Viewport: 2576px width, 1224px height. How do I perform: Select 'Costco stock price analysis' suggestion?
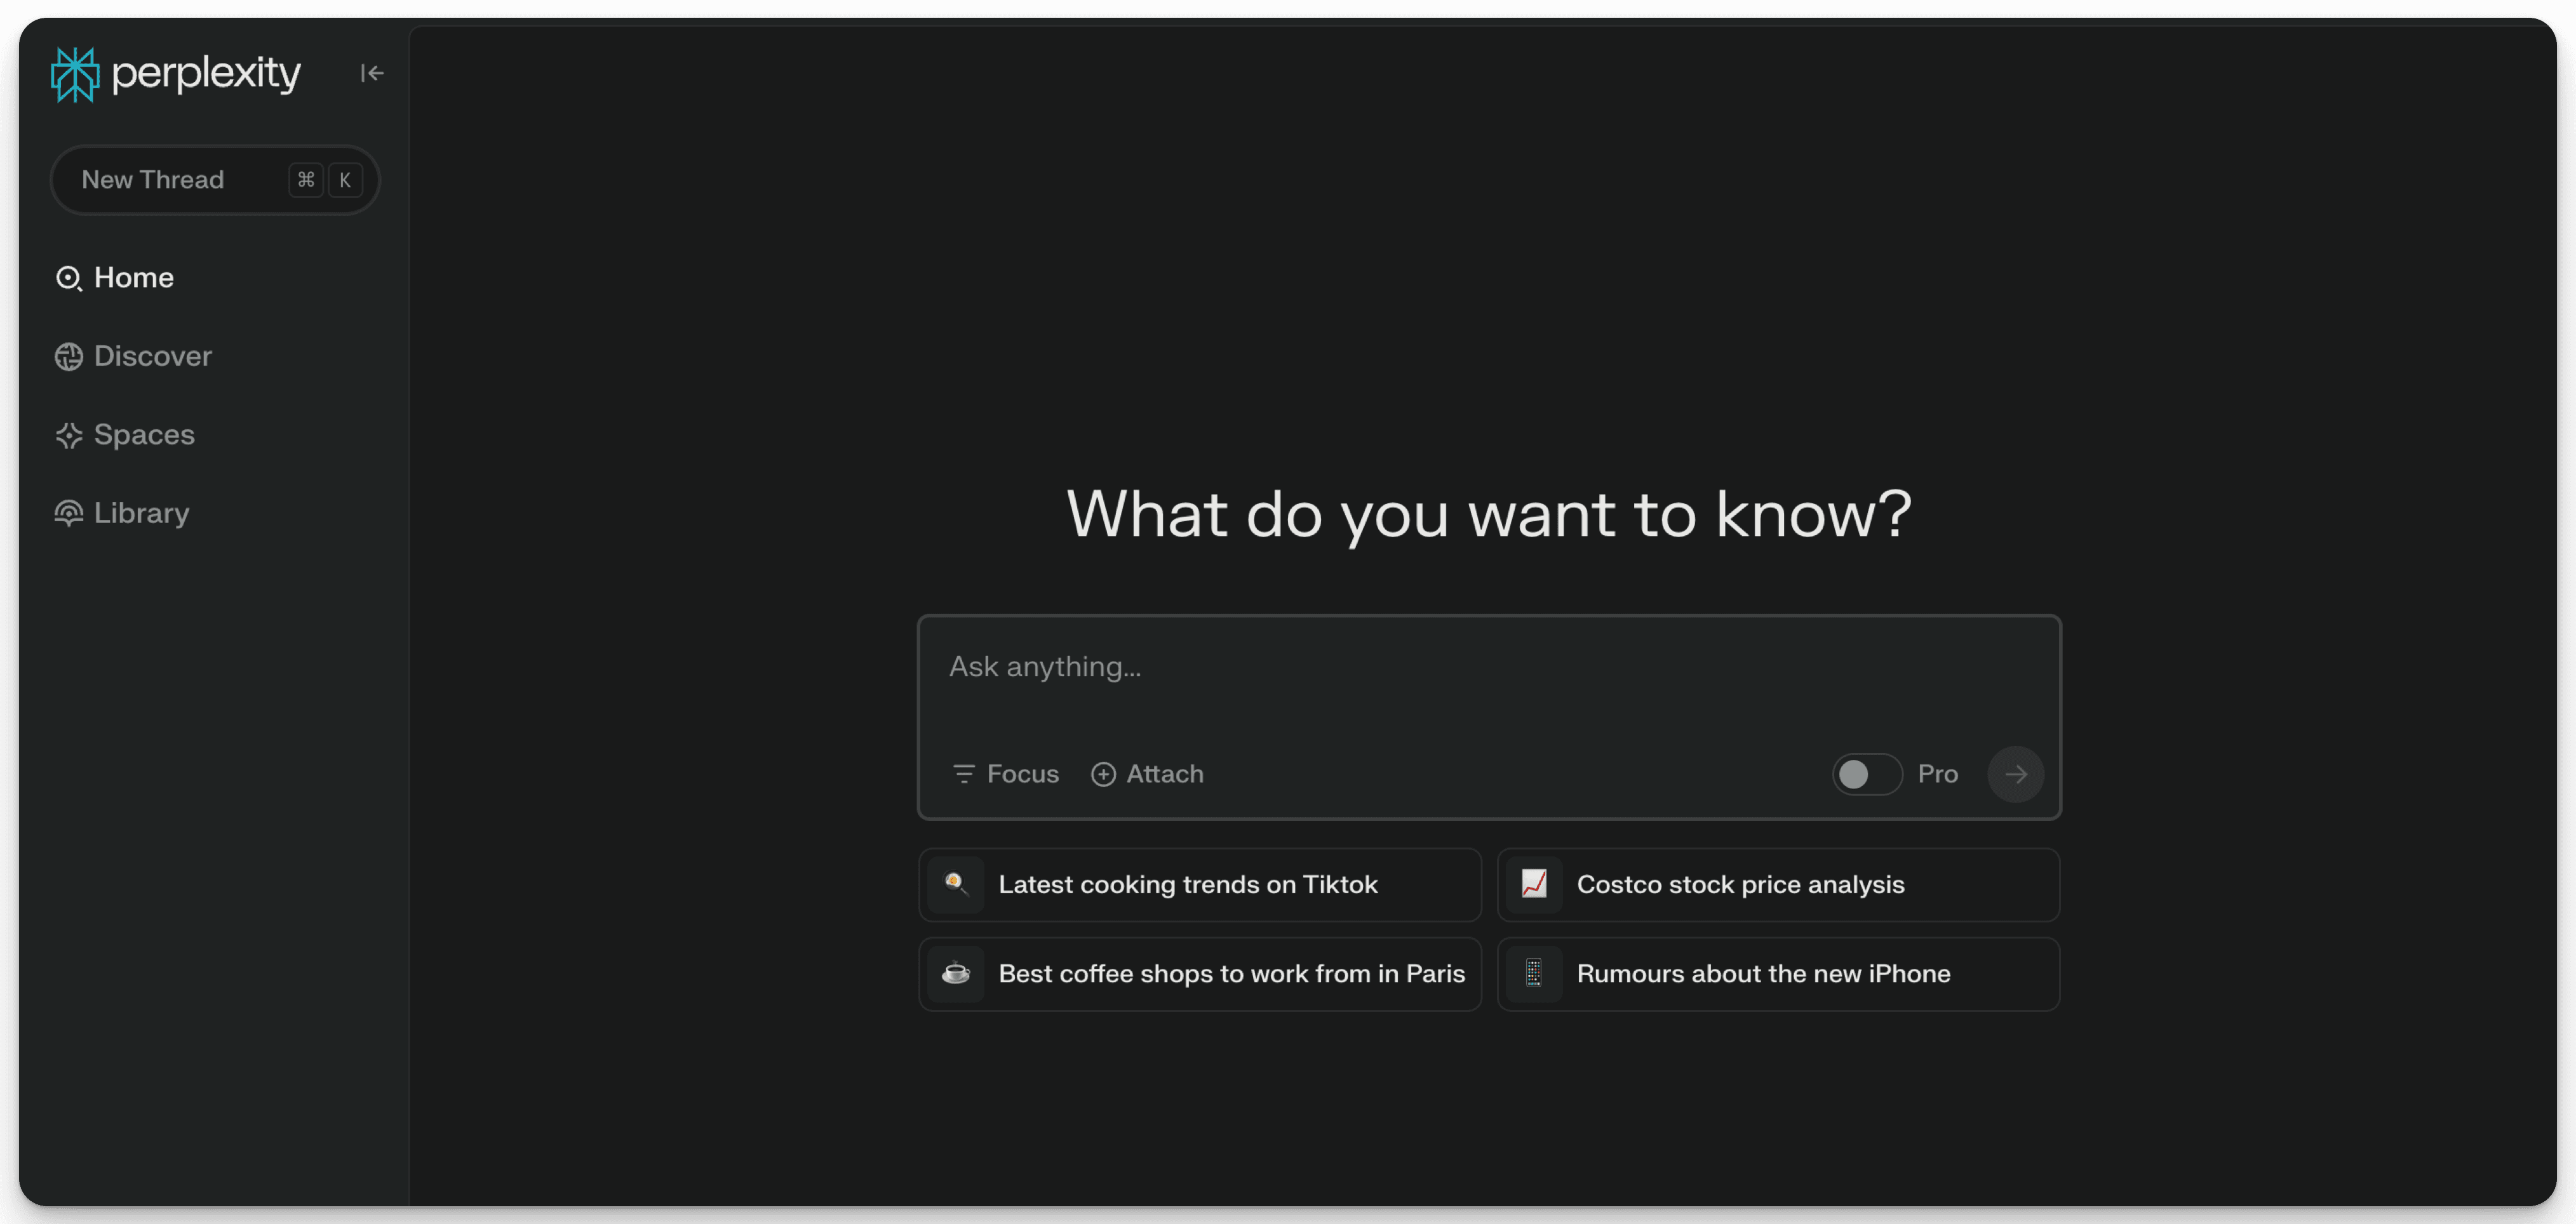(1777, 884)
